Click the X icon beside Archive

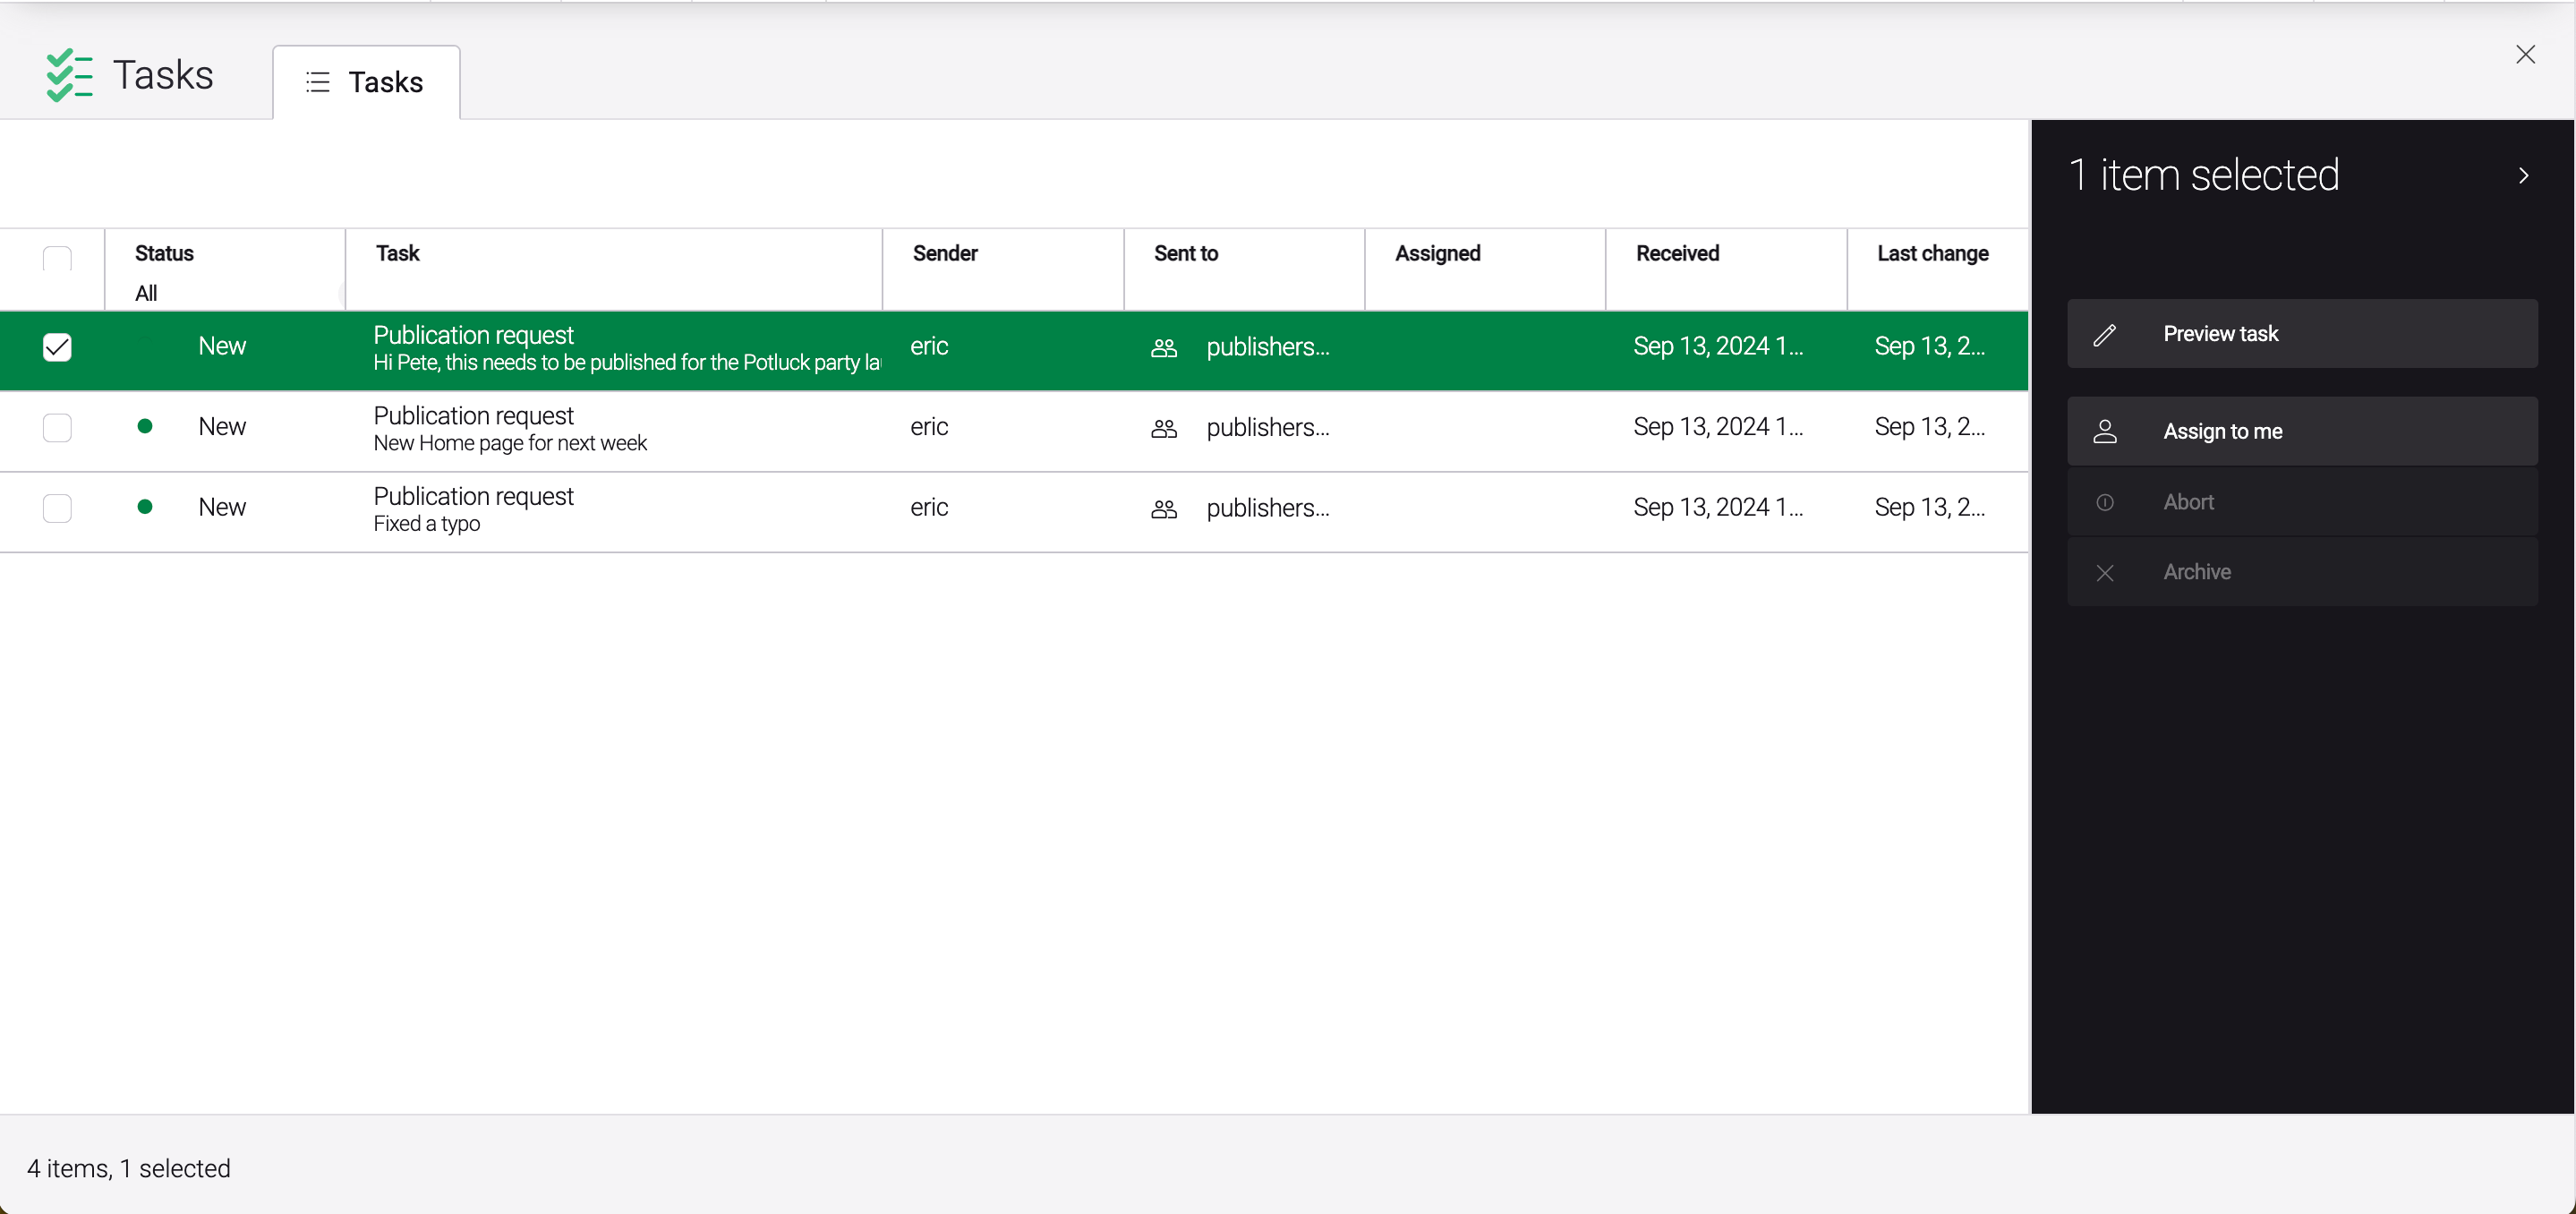tap(2105, 572)
